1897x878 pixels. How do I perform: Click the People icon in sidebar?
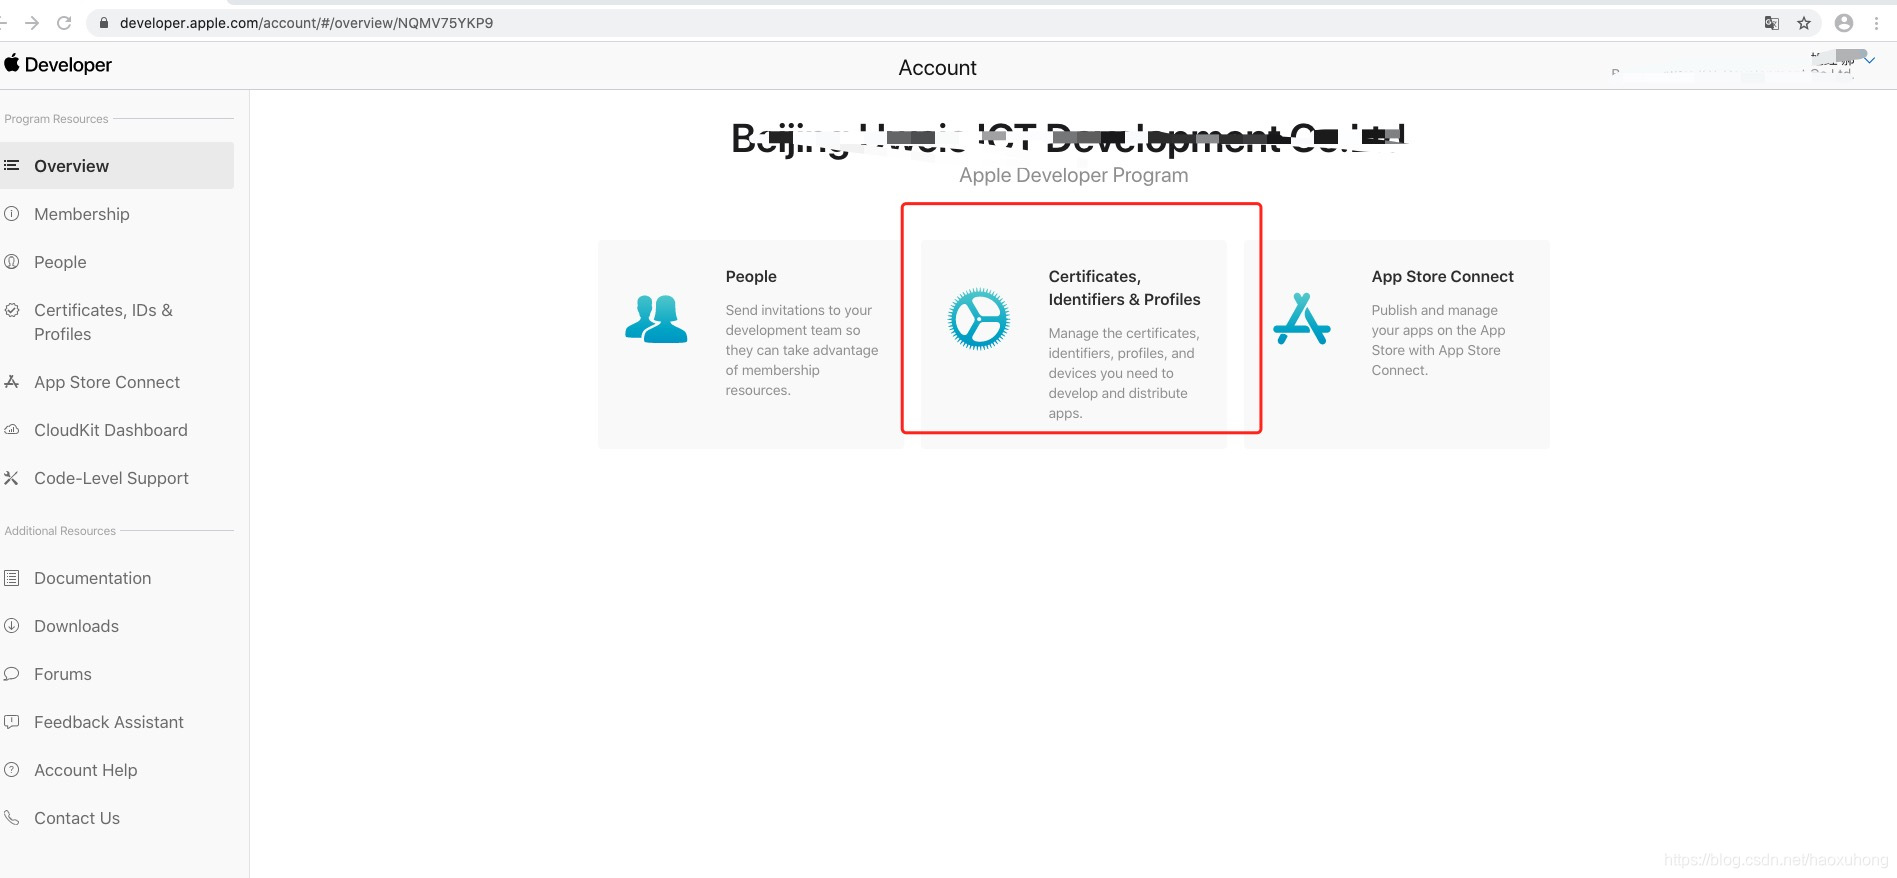tap(12, 261)
